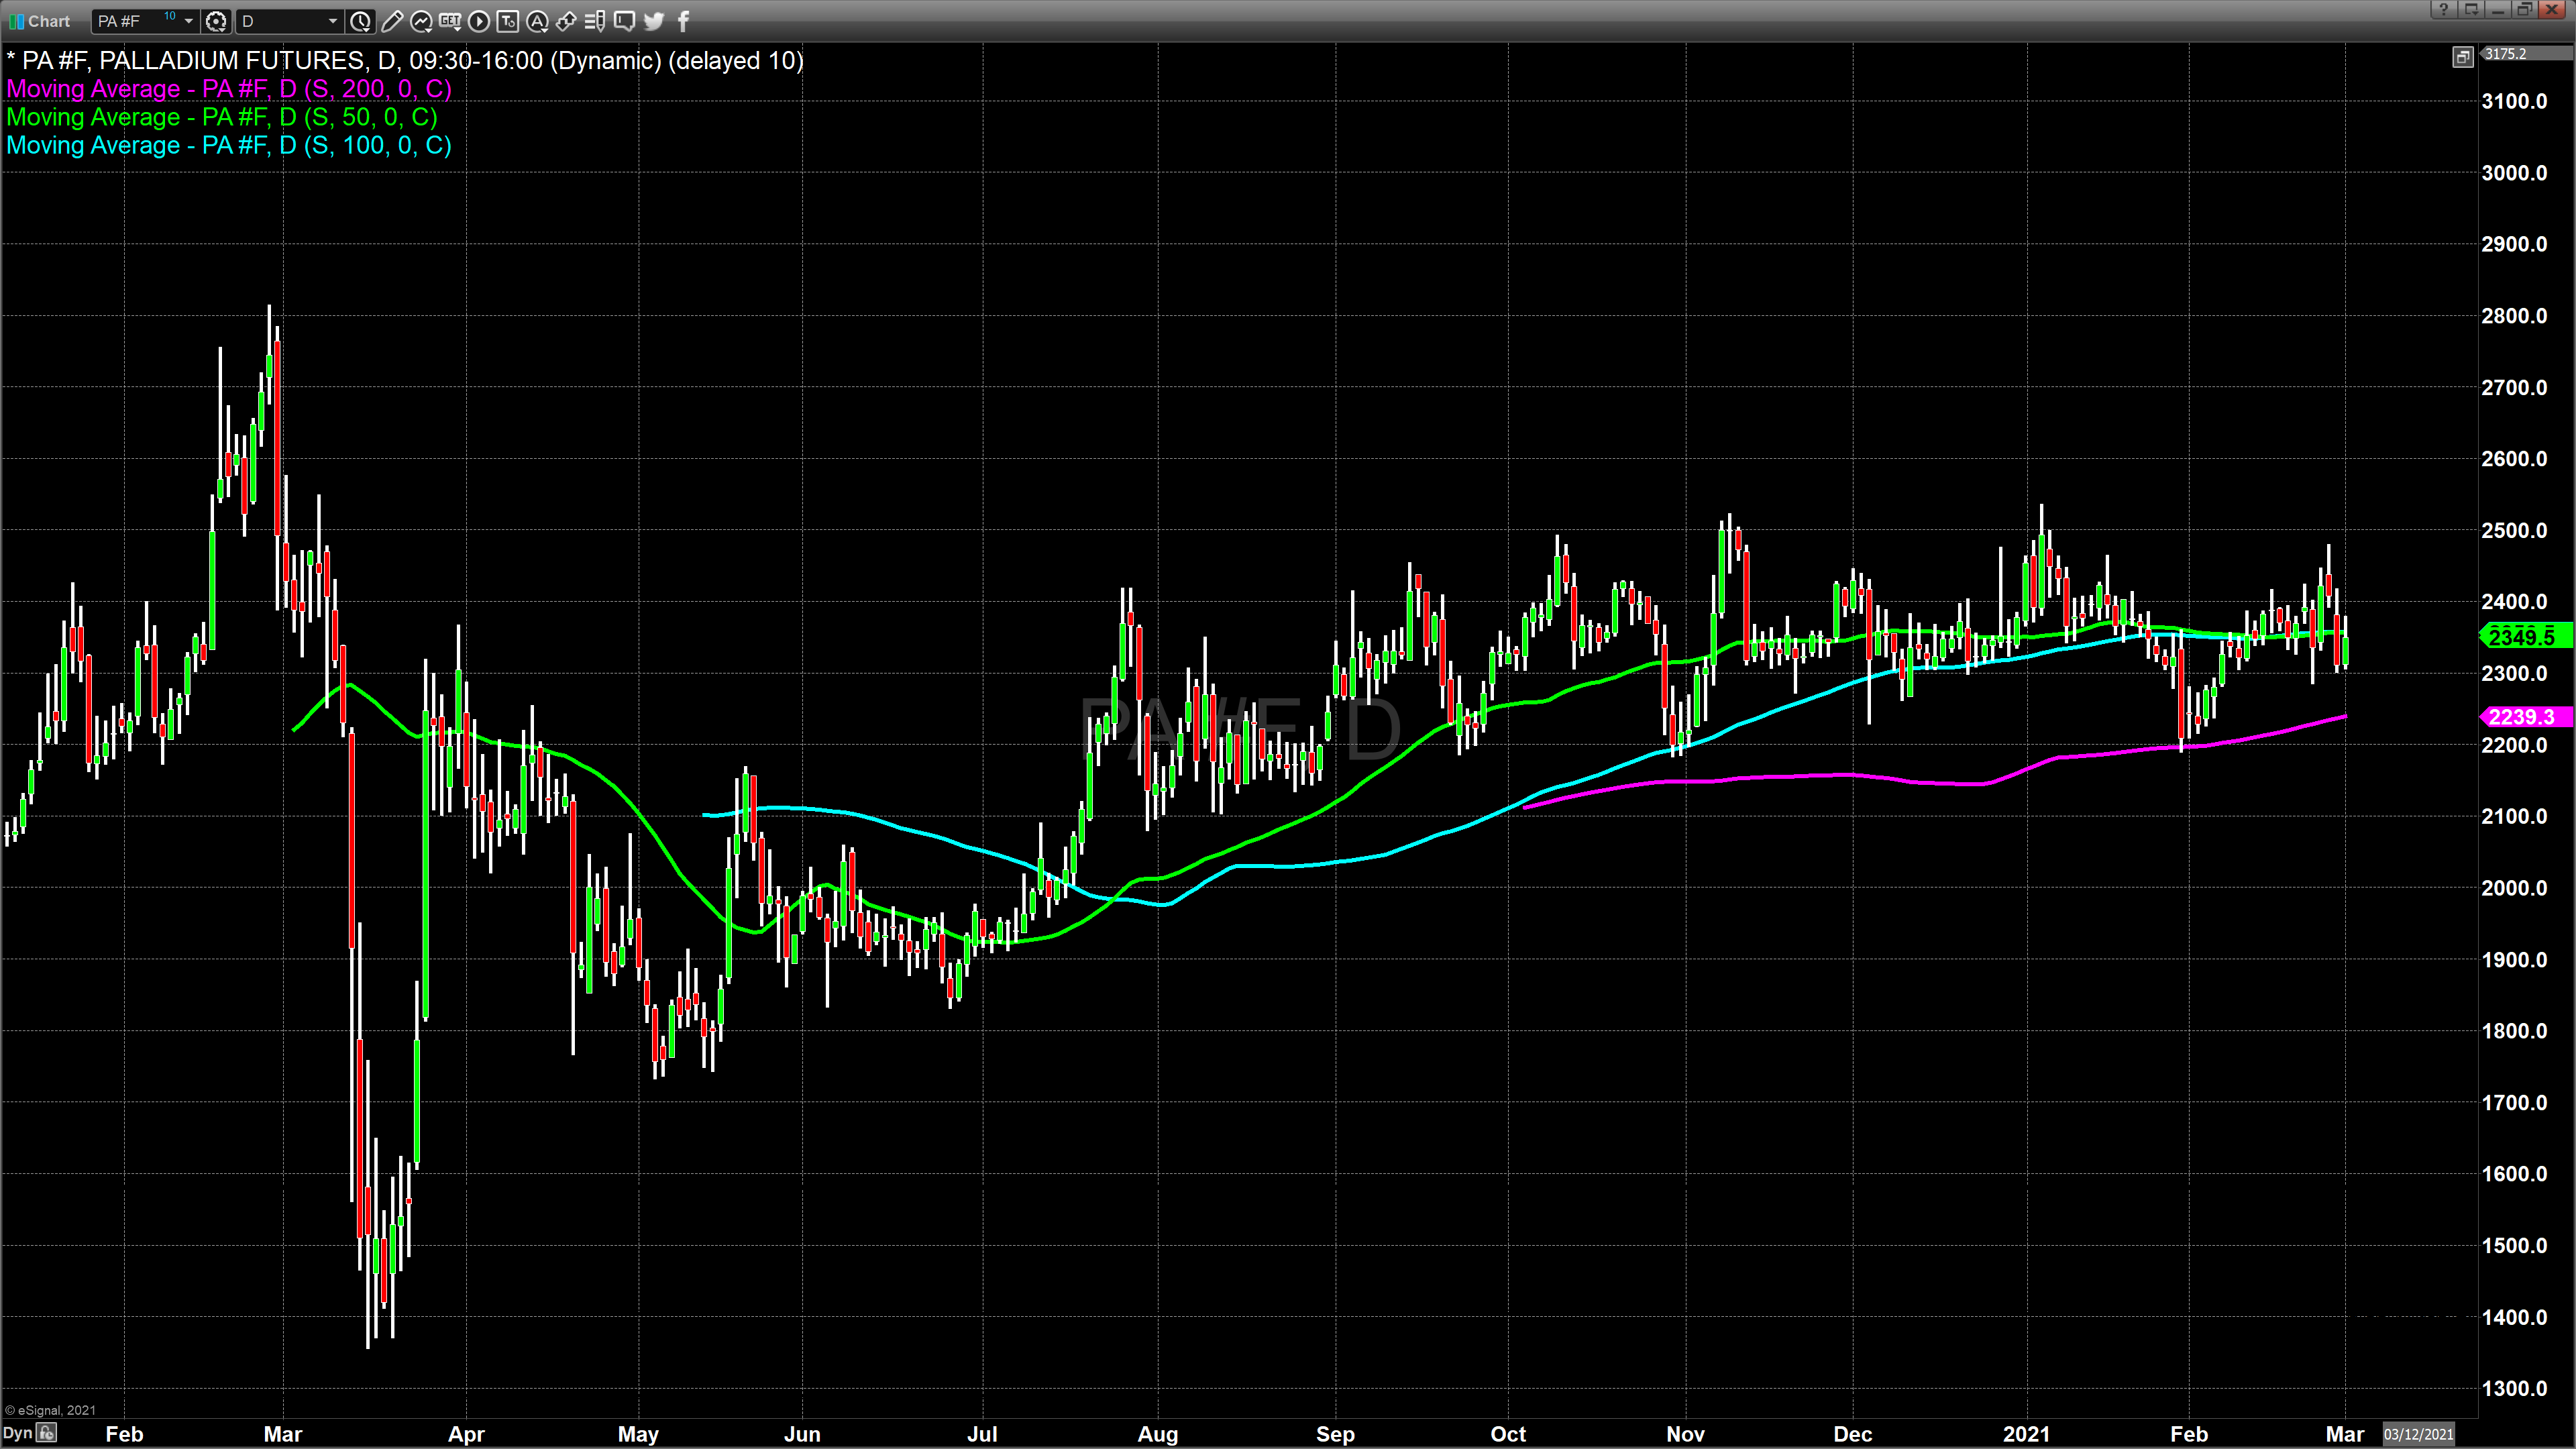Click the 2500.0 price axis label
This screenshot has height=1449, width=2576.
2515,530
